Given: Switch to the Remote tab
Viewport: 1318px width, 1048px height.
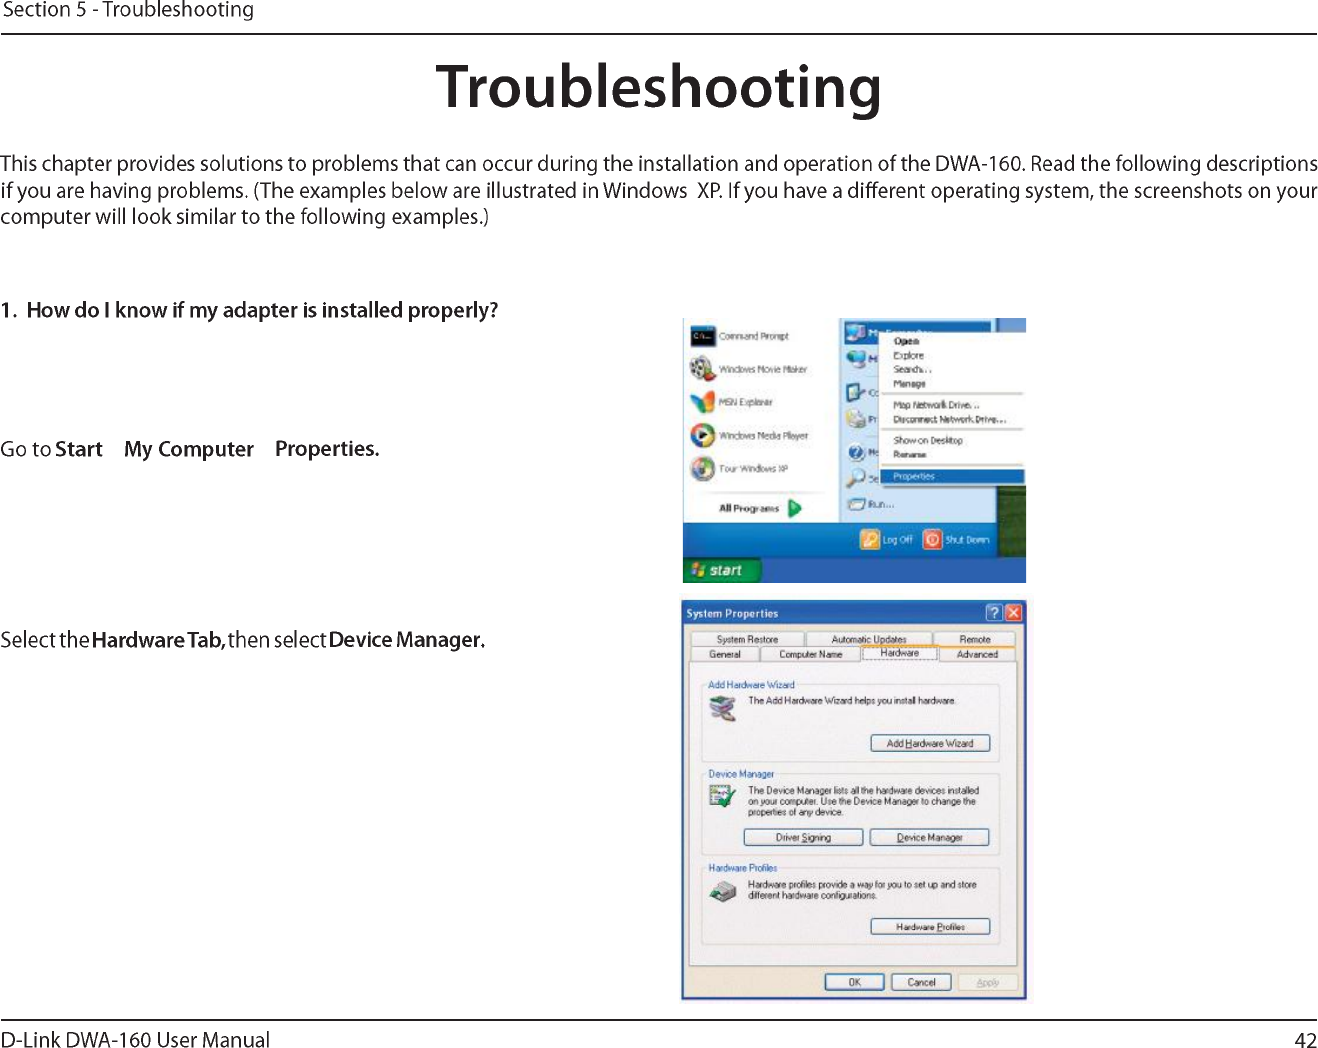Looking at the screenshot, I should point(975,639).
